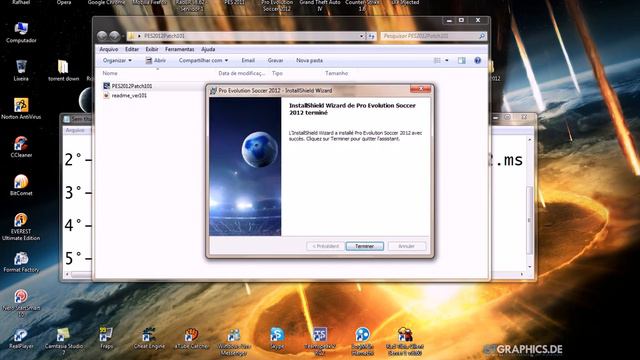Open the Ferramentas menu
Screen dimensions: 640x360
(180, 49)
